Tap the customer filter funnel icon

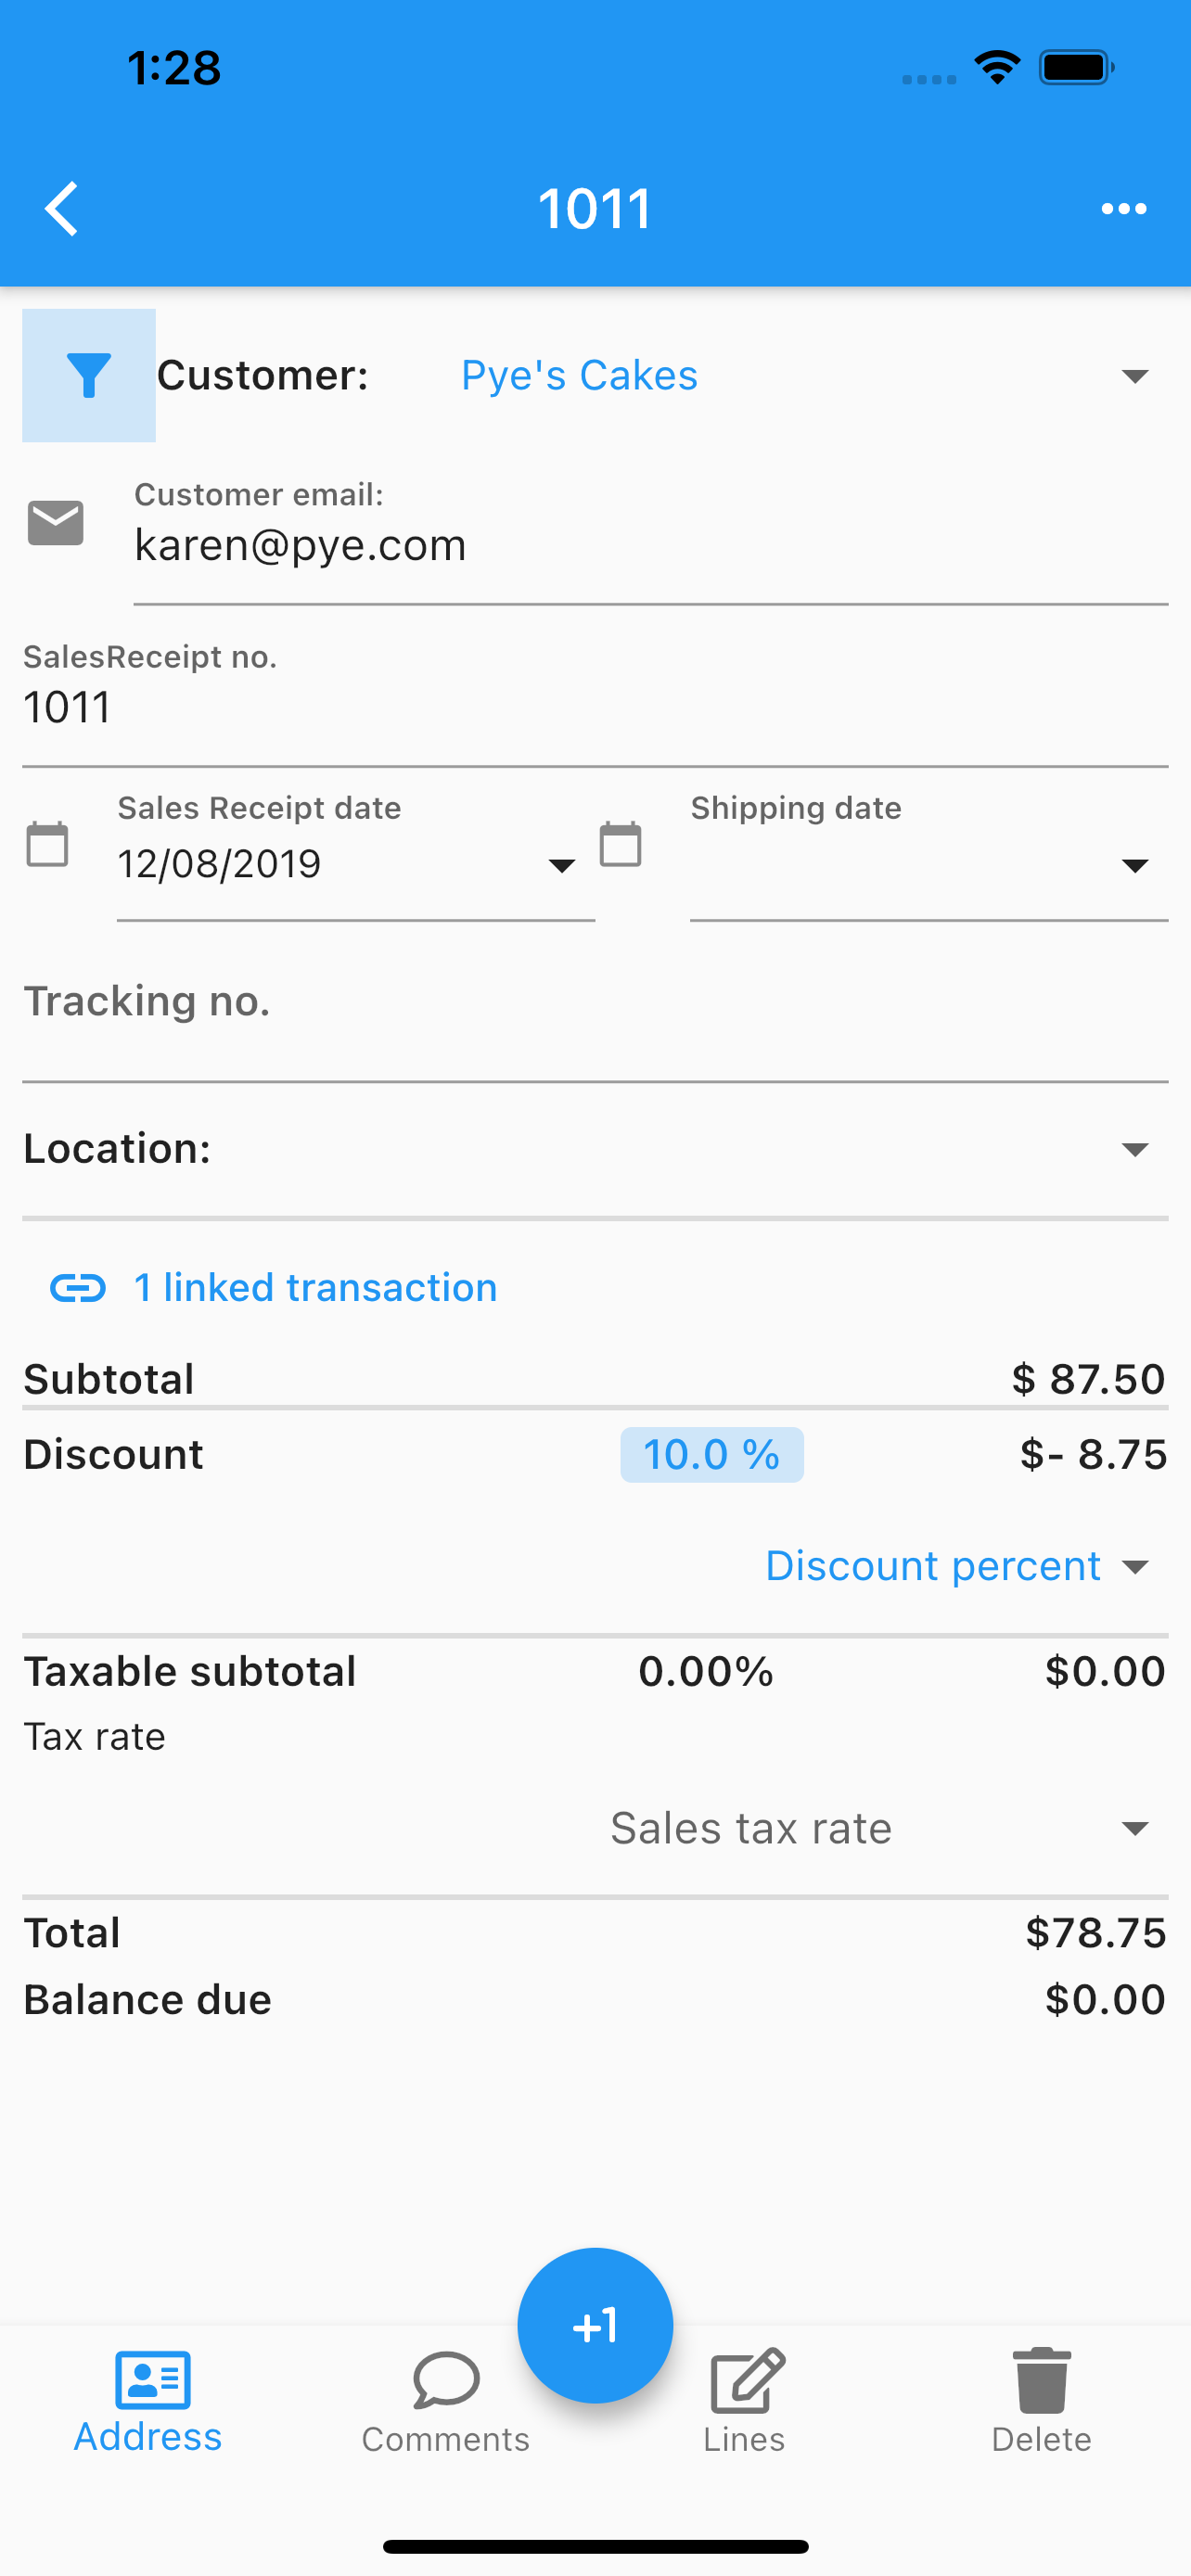tap(89, 375)
